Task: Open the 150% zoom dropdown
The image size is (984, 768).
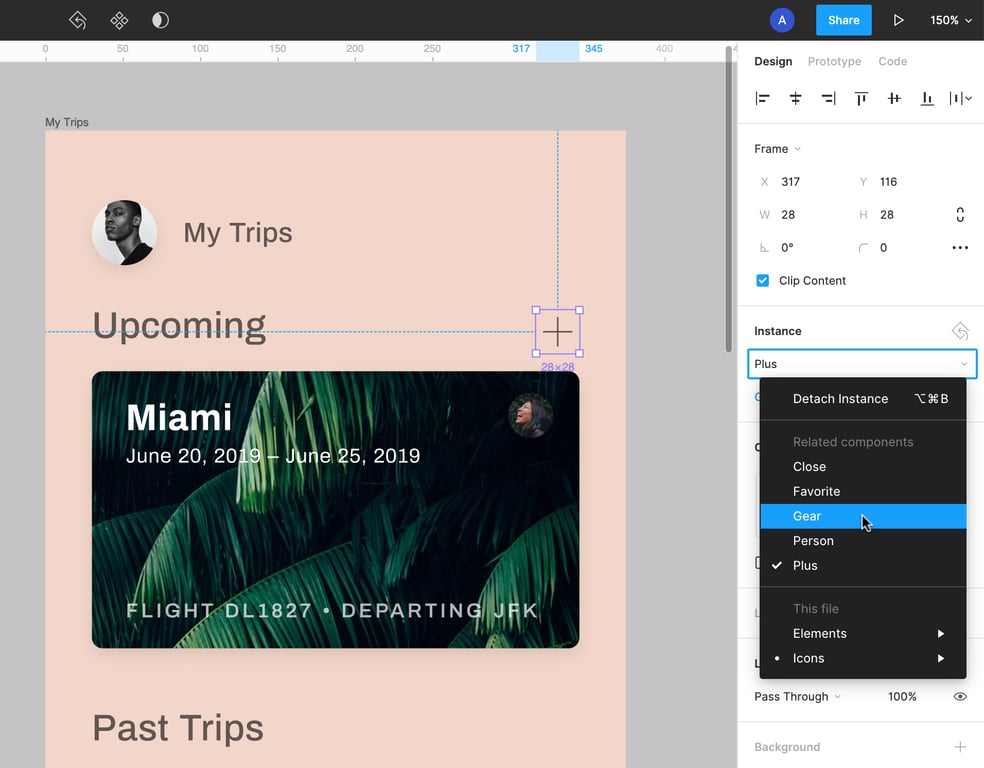Action: pyautogui.click(x=951, y=20)
